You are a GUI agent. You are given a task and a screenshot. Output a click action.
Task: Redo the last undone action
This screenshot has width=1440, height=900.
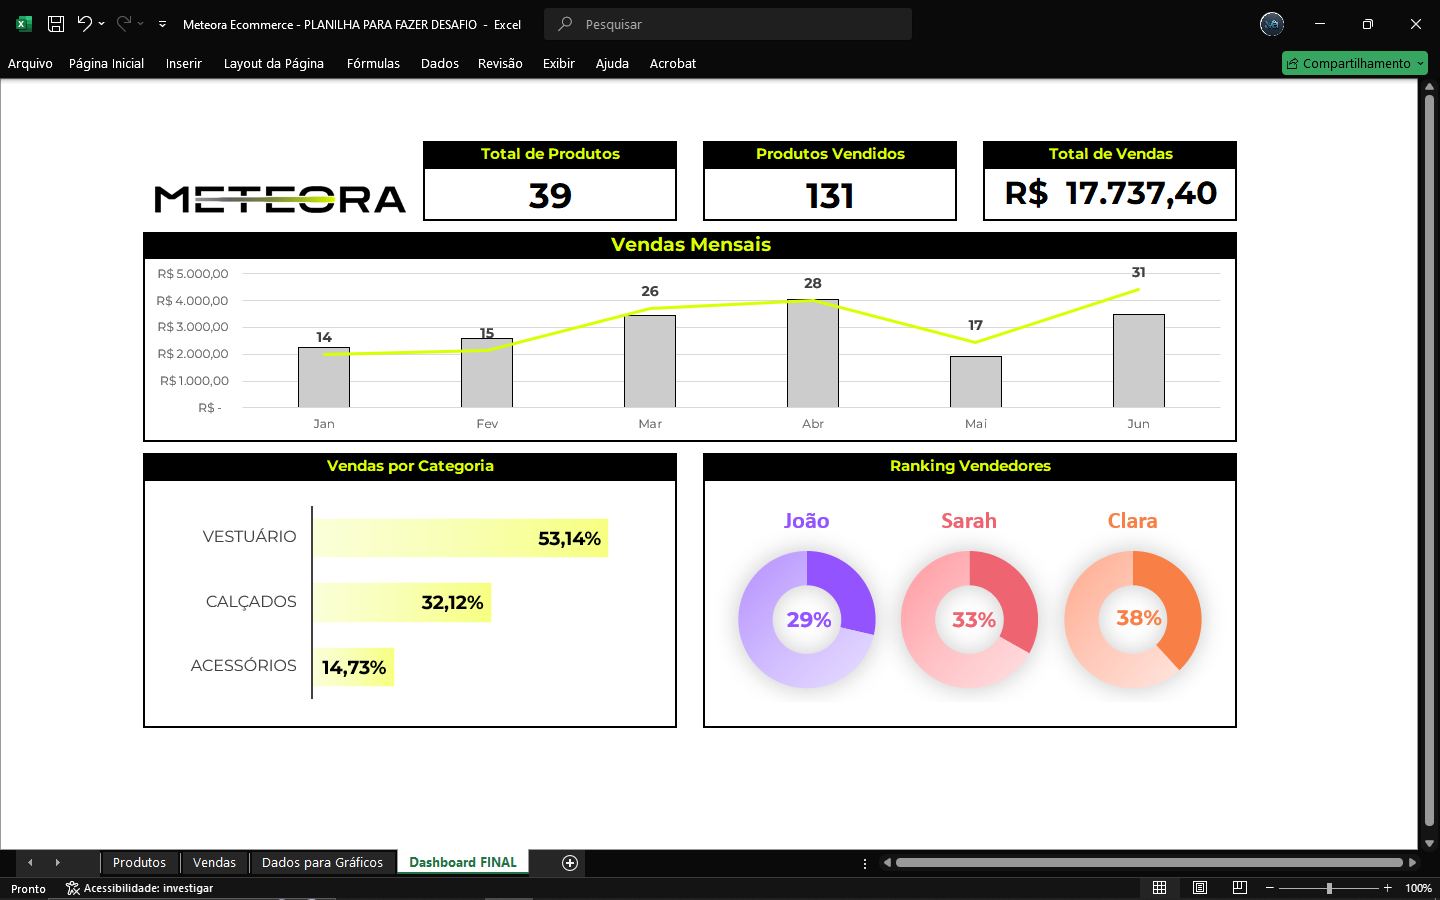click(124, 23)
